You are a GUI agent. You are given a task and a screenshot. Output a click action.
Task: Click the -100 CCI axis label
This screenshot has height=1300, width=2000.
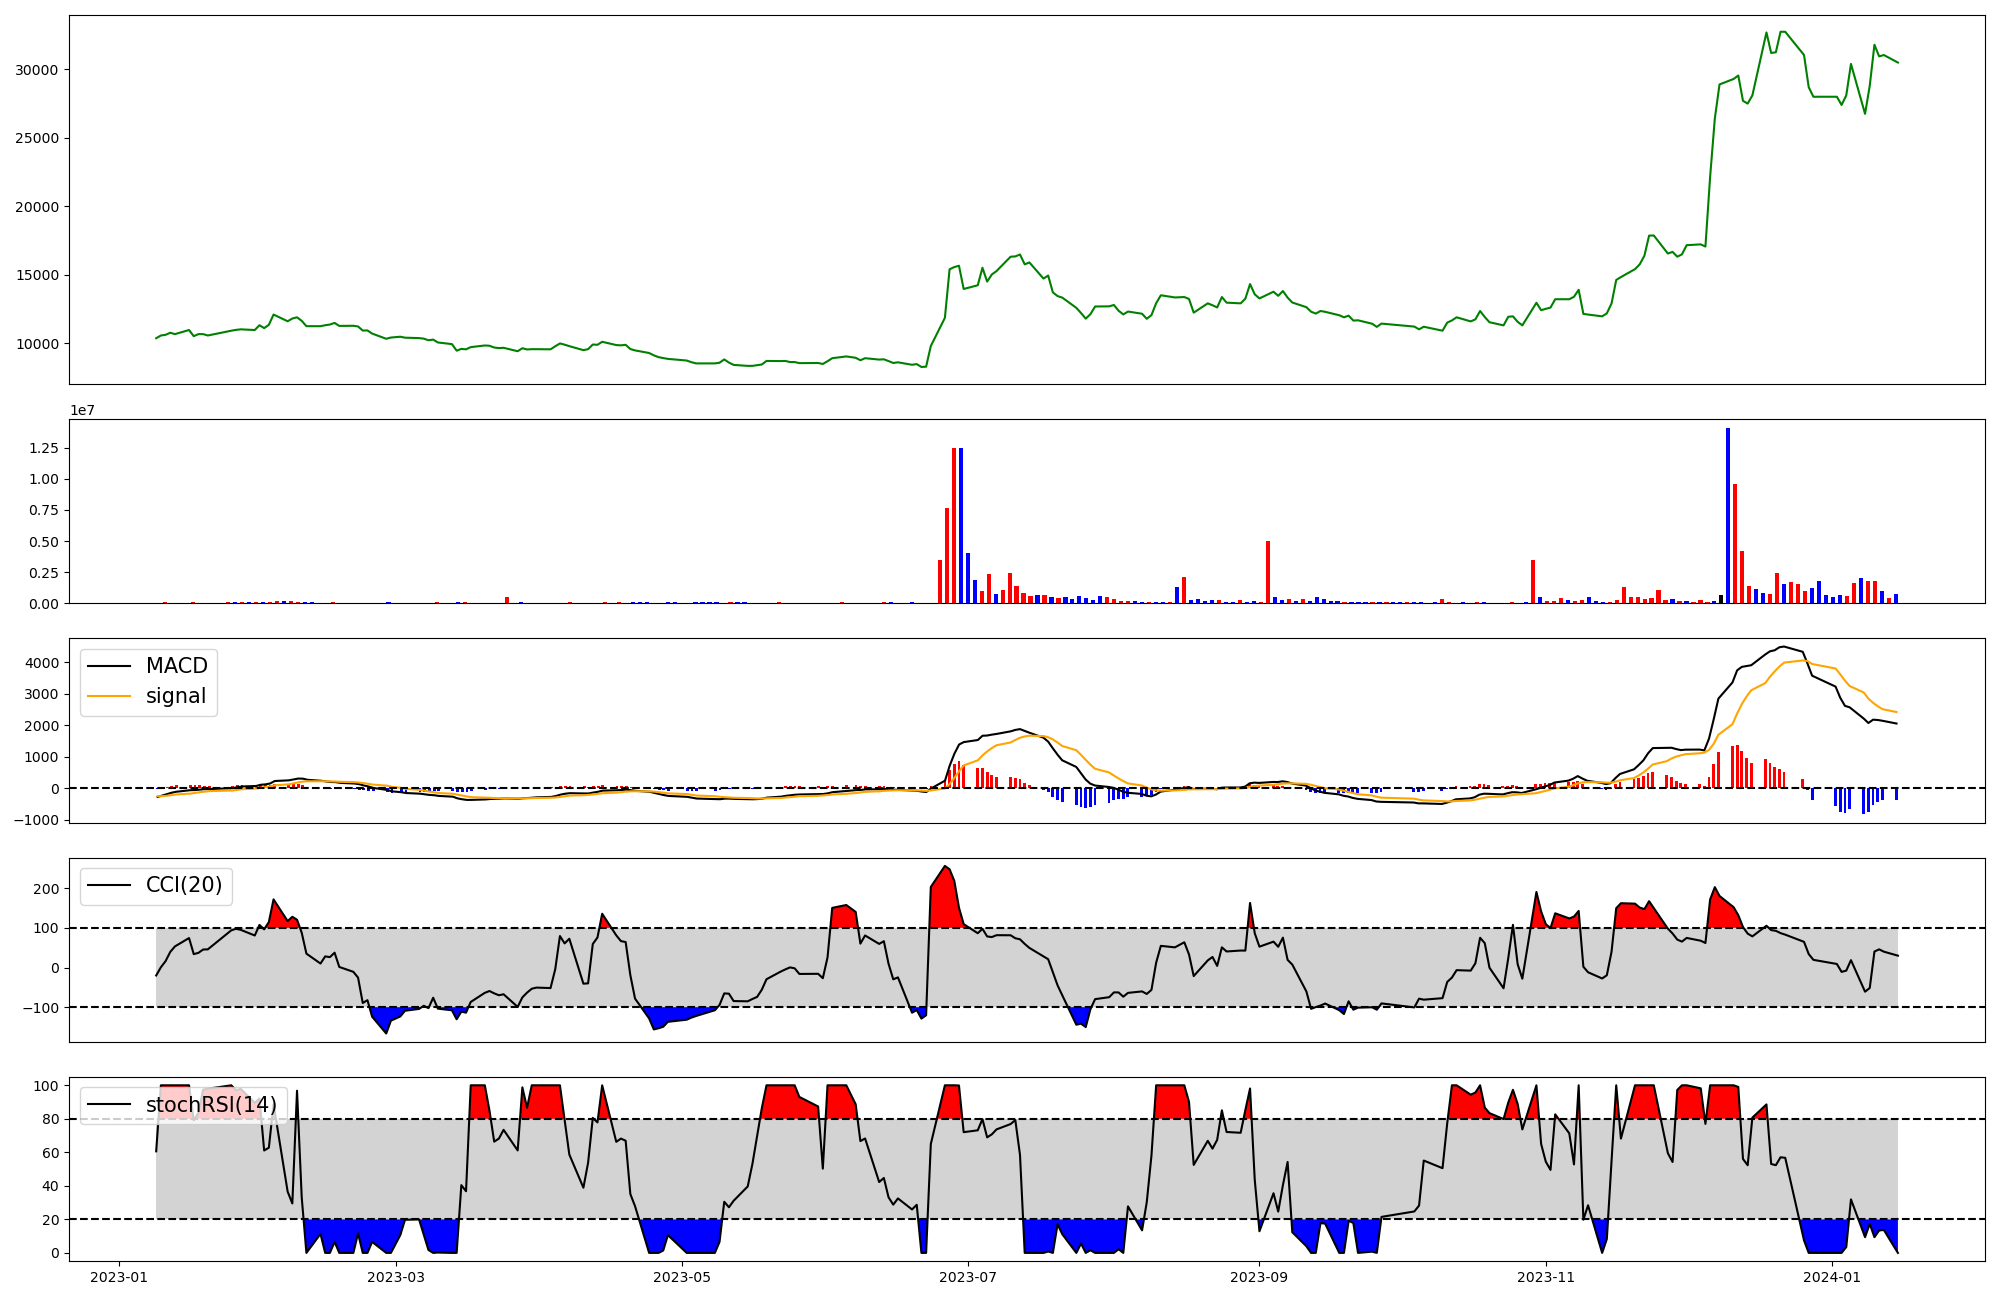pyautogui.click(x=41, y=1008)
